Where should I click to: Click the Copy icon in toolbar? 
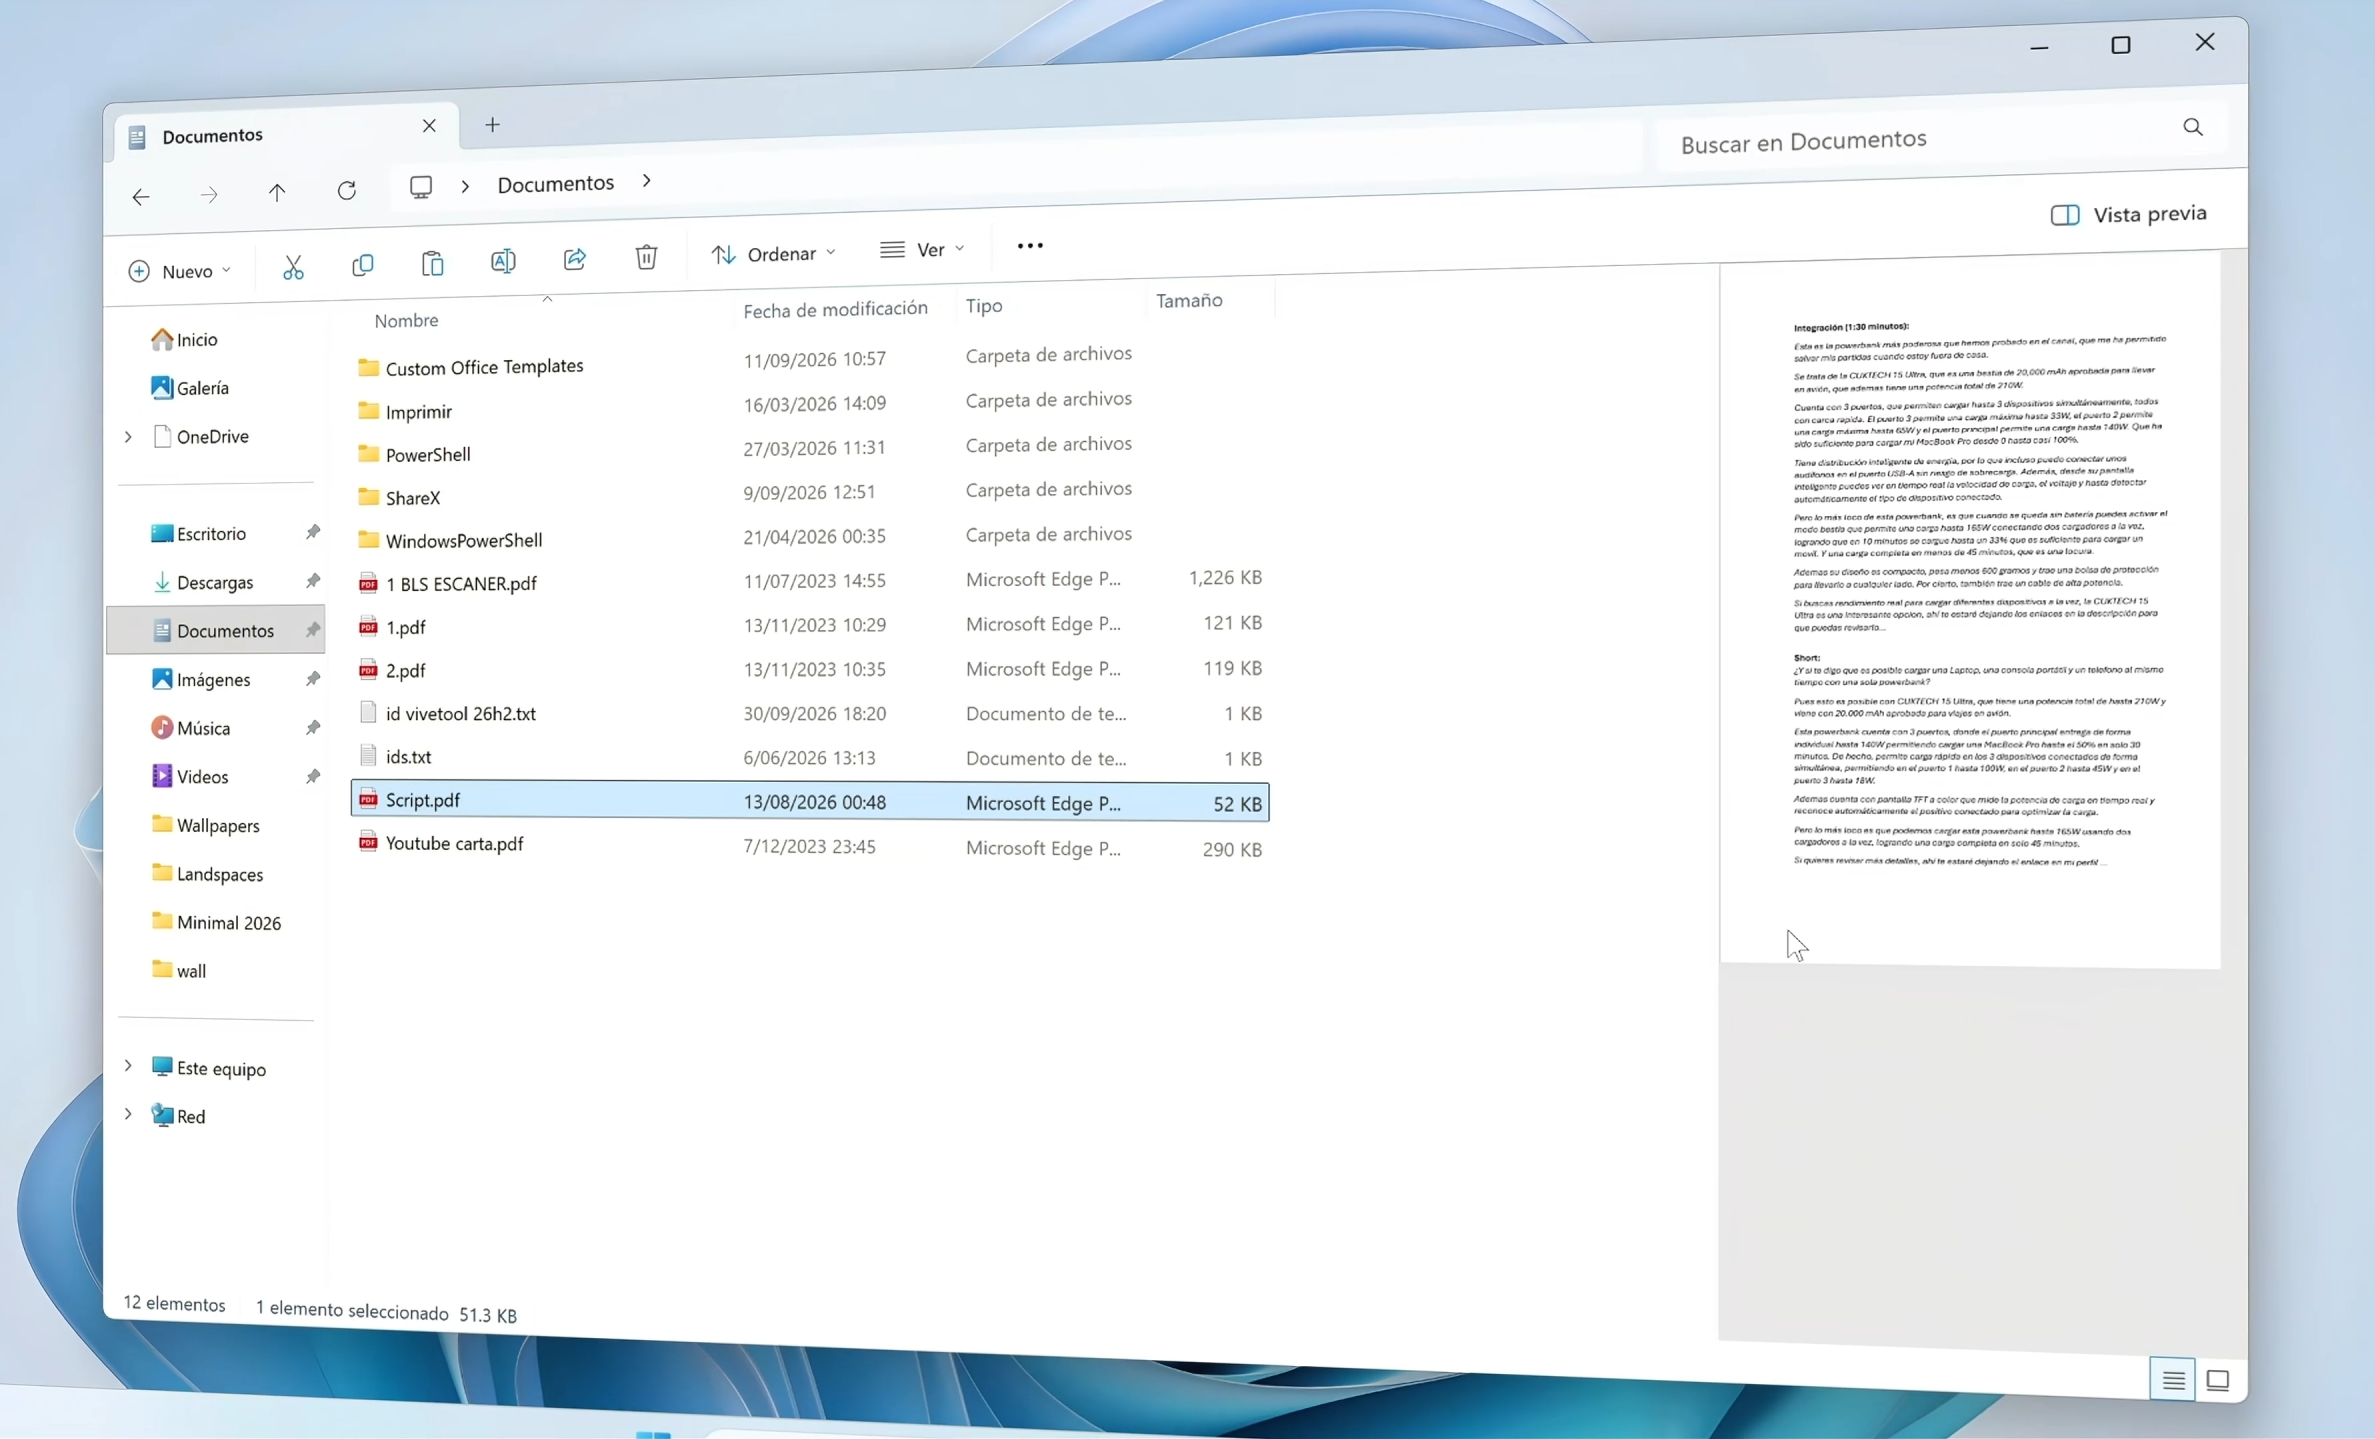coord(363,265)
